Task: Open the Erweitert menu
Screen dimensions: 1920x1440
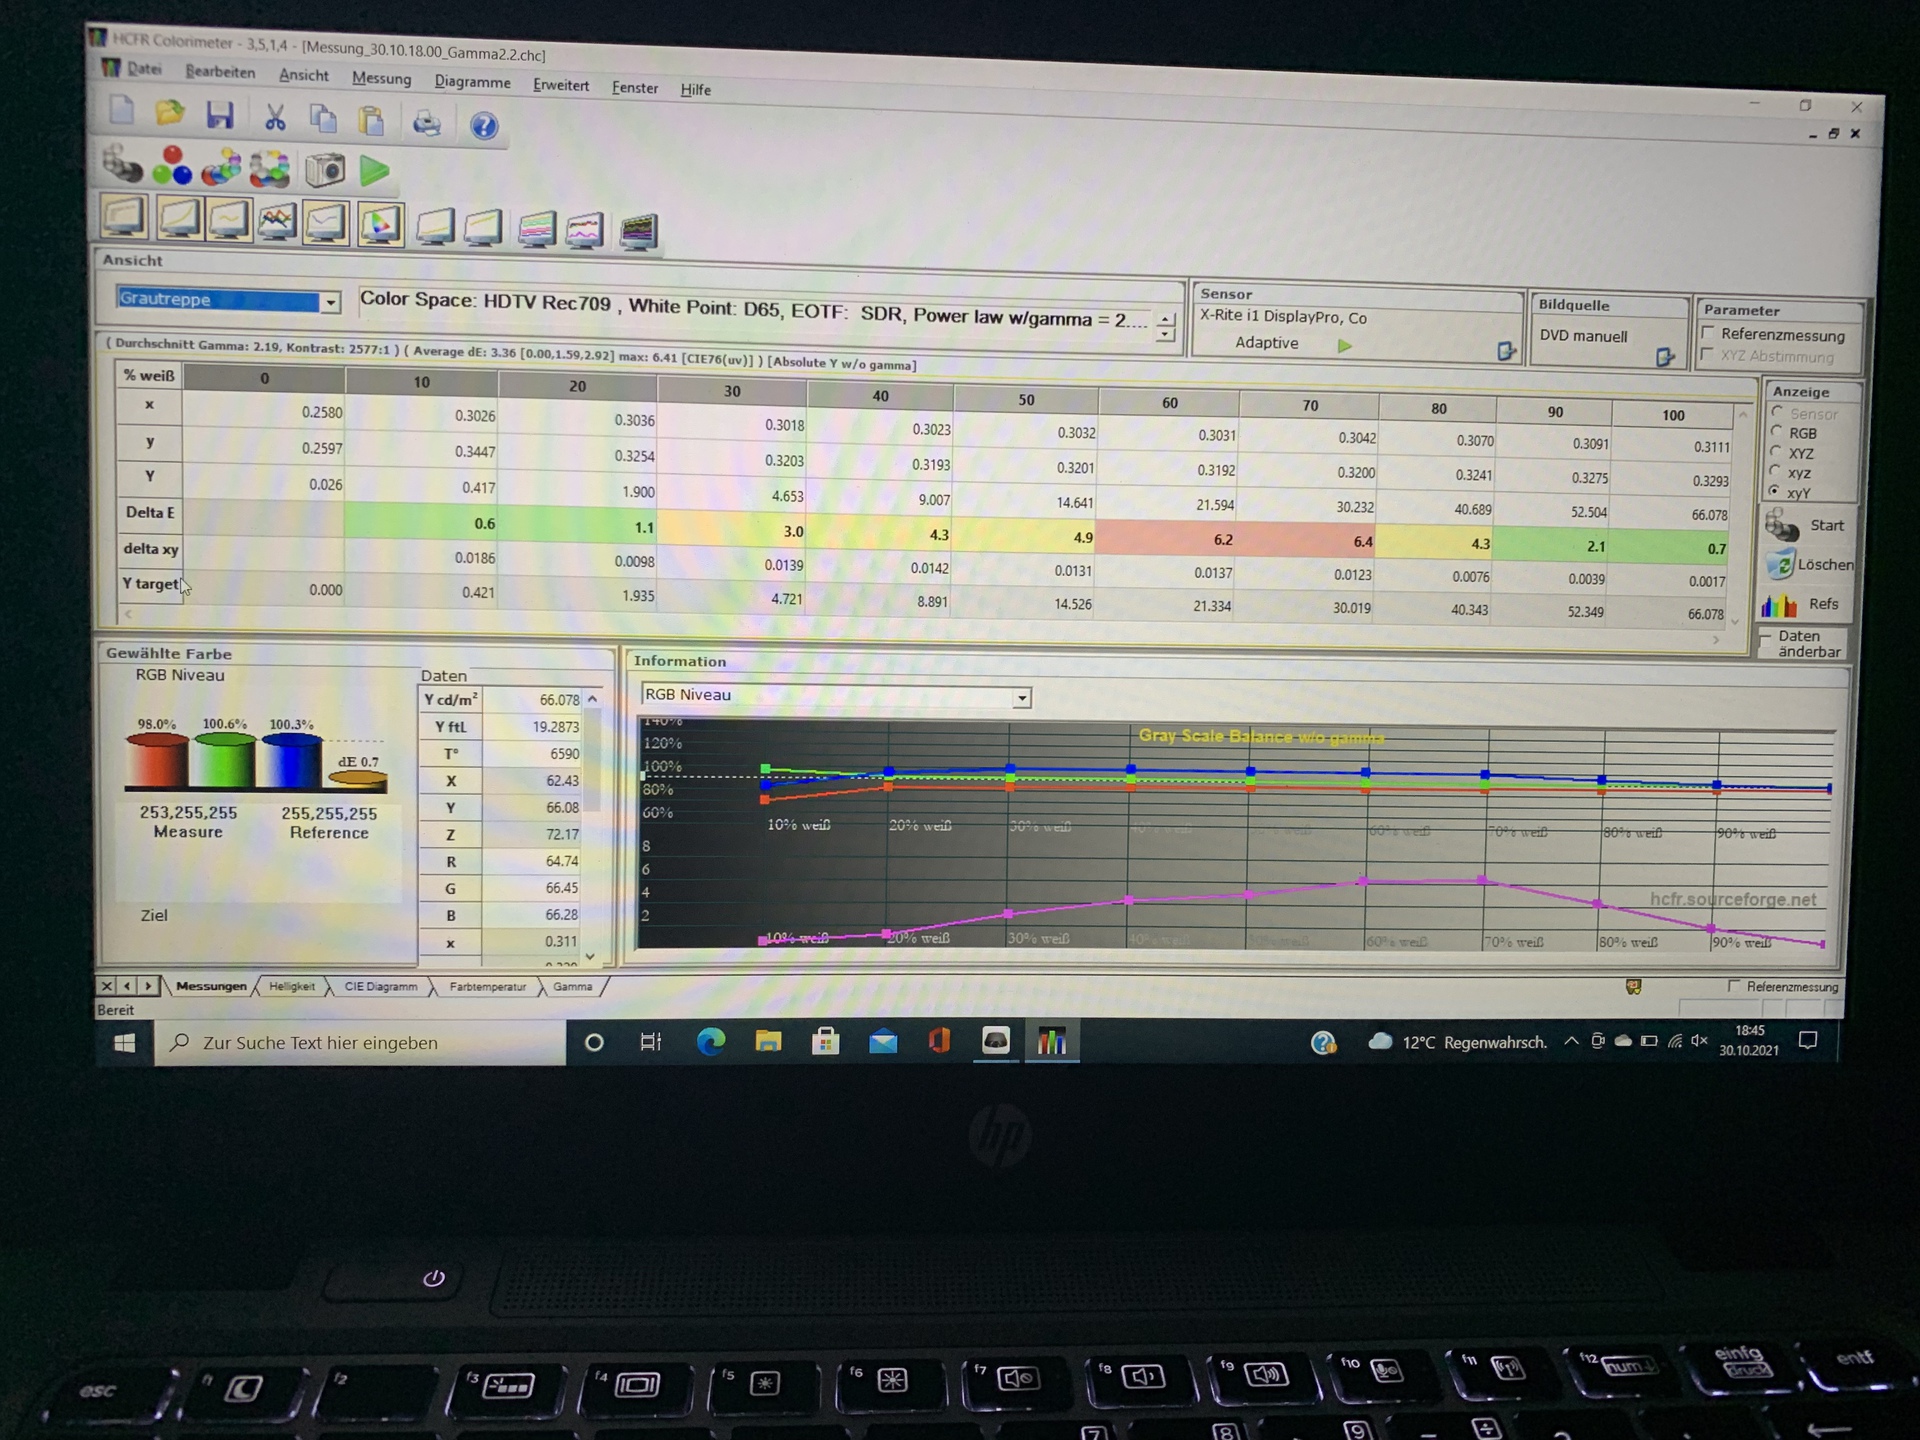Action: pyautogui.click(x=560, y=85)
